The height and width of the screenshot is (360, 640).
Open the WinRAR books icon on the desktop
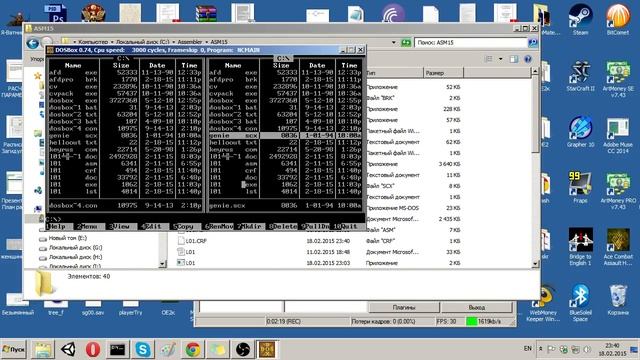[x=205, y=13]
